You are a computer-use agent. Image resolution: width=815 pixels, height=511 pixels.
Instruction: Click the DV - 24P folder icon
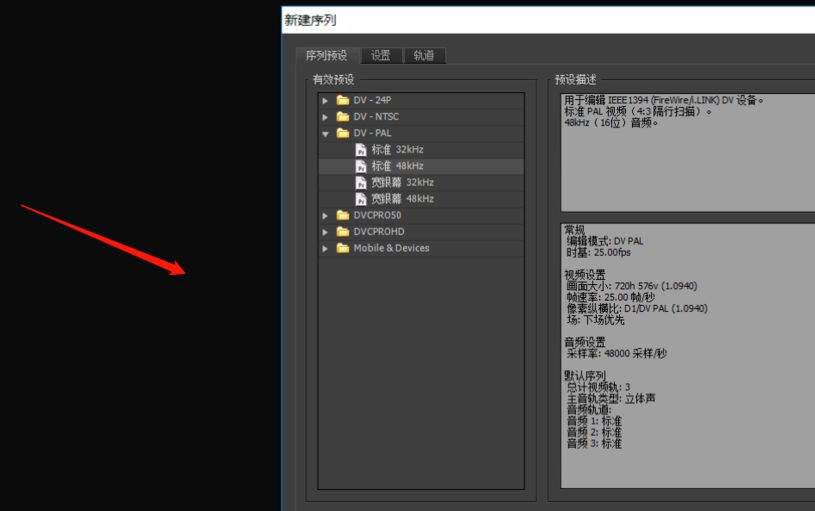(x=343, y=100)
